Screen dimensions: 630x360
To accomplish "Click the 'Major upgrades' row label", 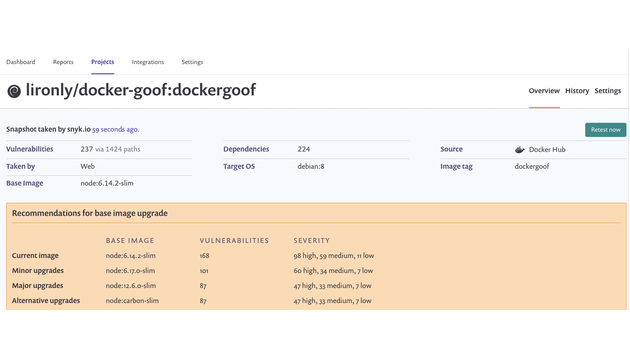I will tap(37, 286).
